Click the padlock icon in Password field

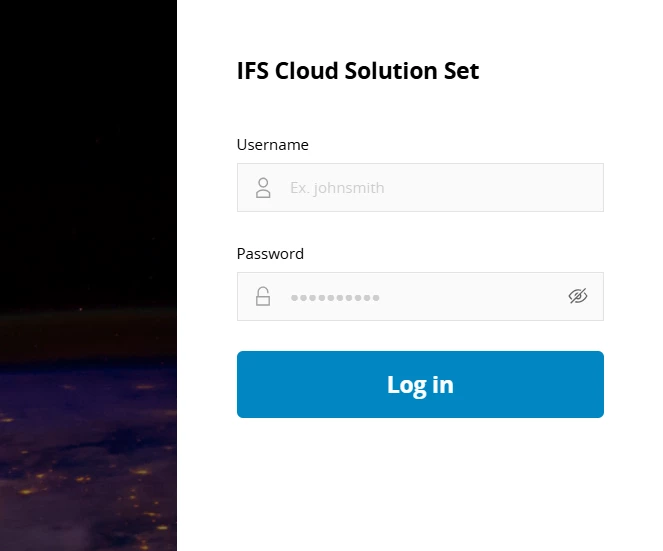263,297
